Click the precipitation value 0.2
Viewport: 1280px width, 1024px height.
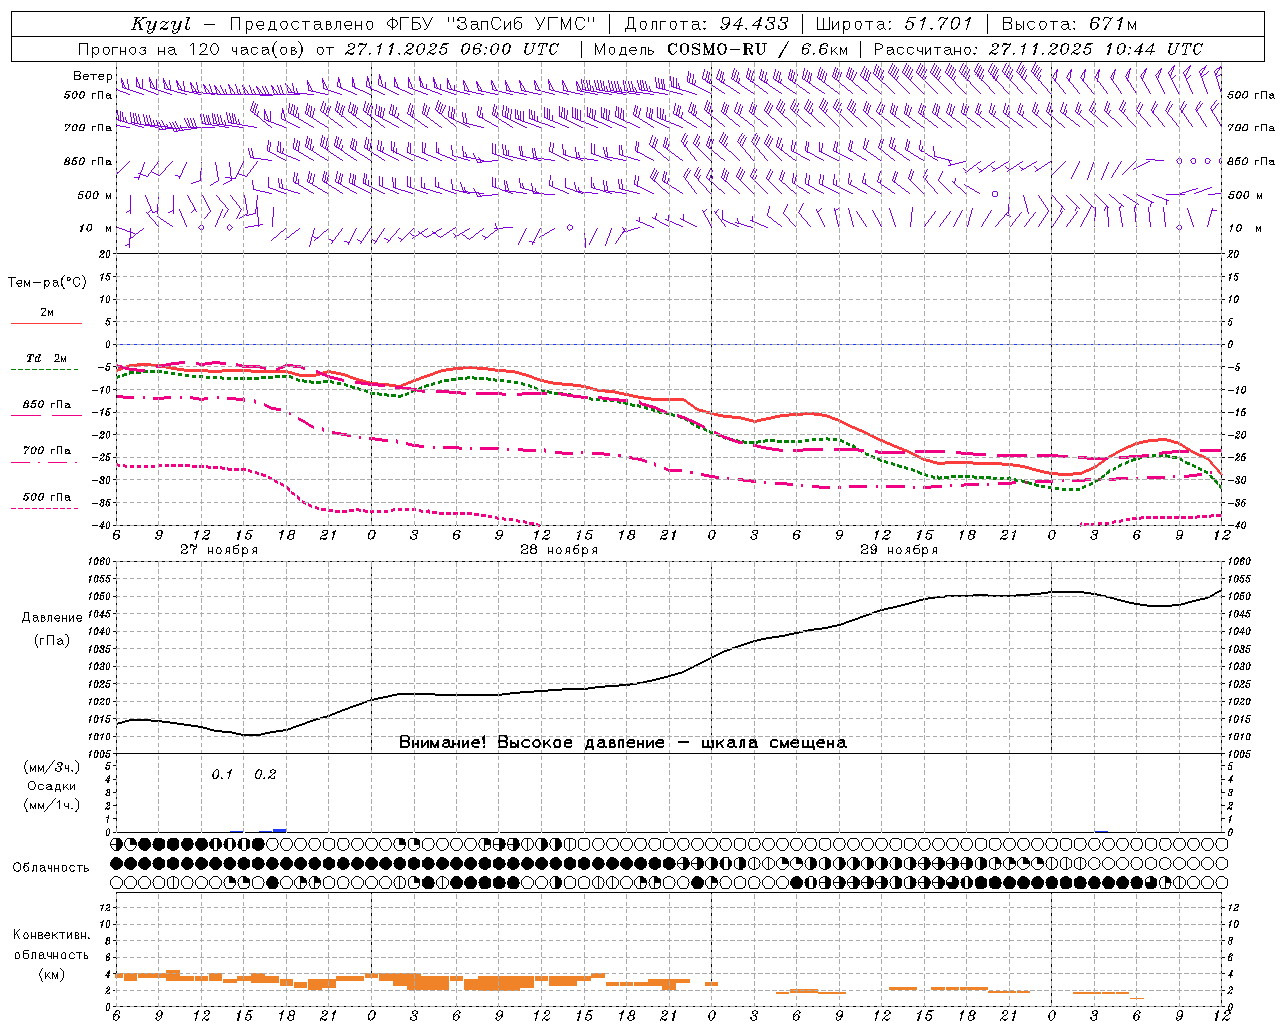coord(265,775)
